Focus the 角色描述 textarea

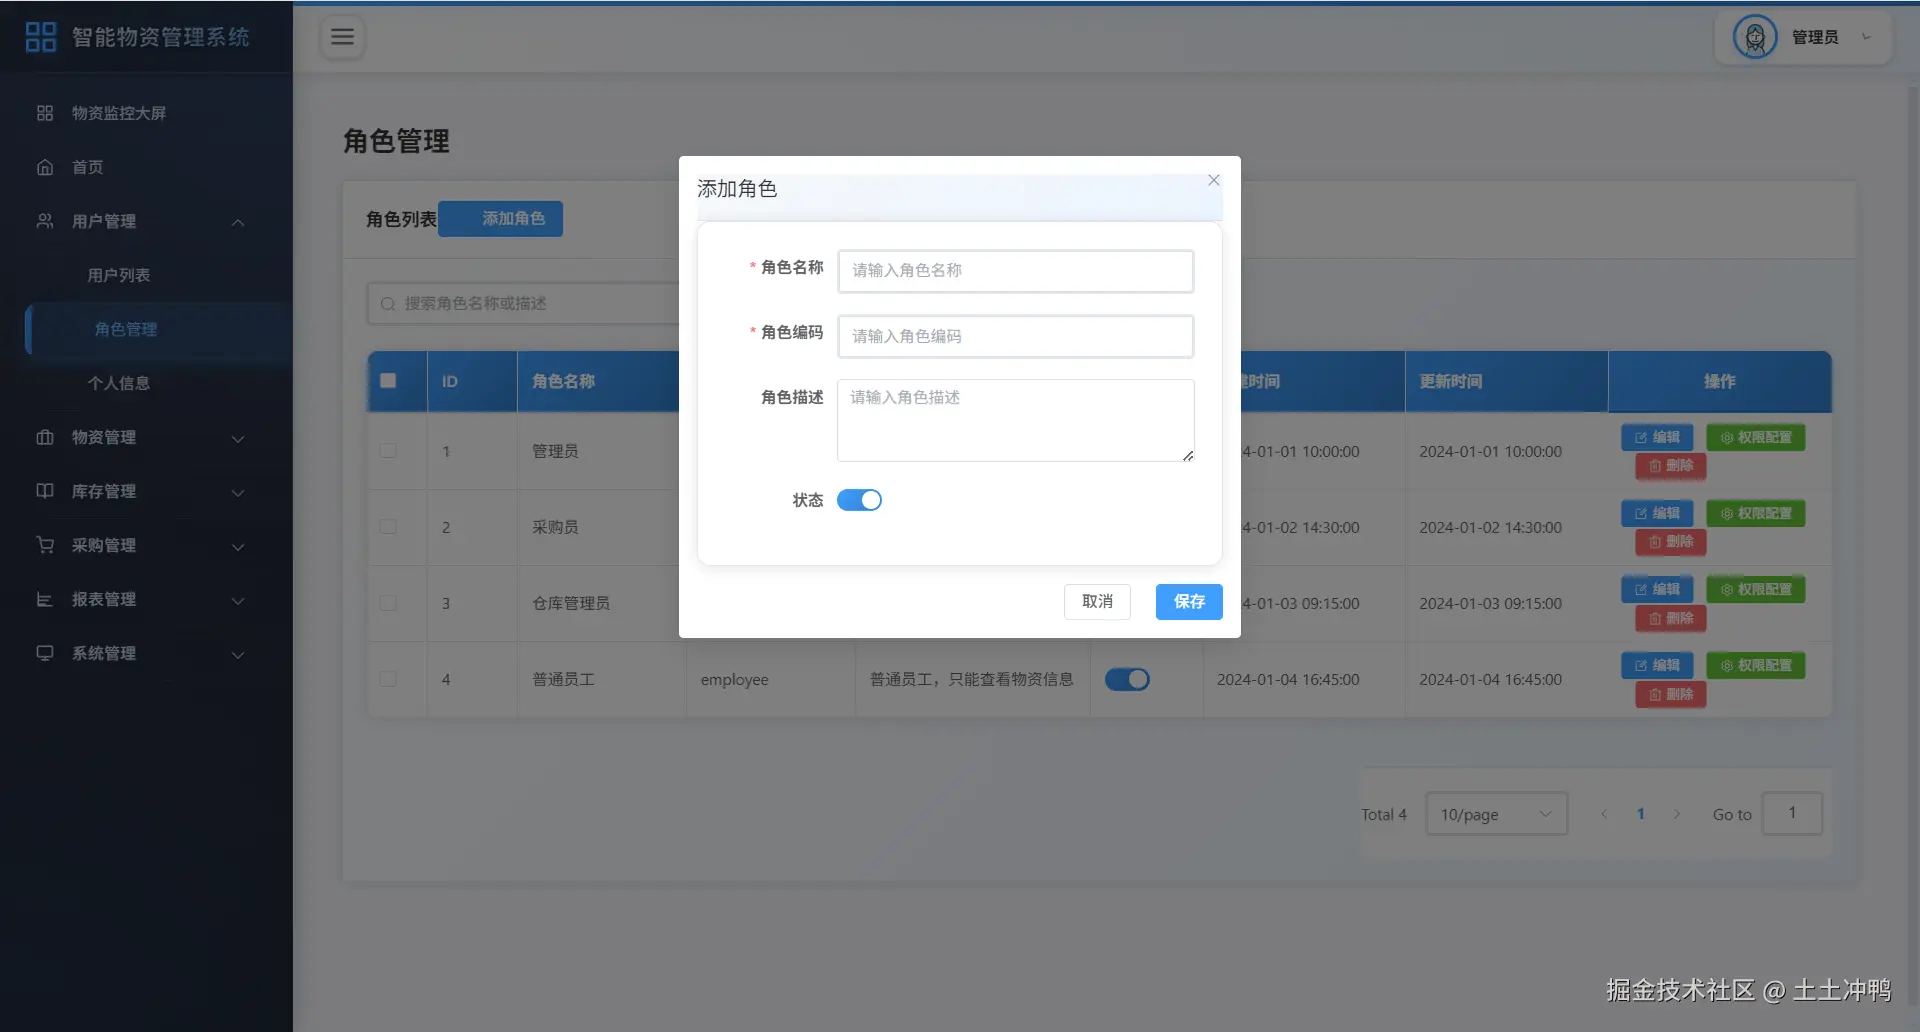pyautogui.click(x=1016, y=420)
